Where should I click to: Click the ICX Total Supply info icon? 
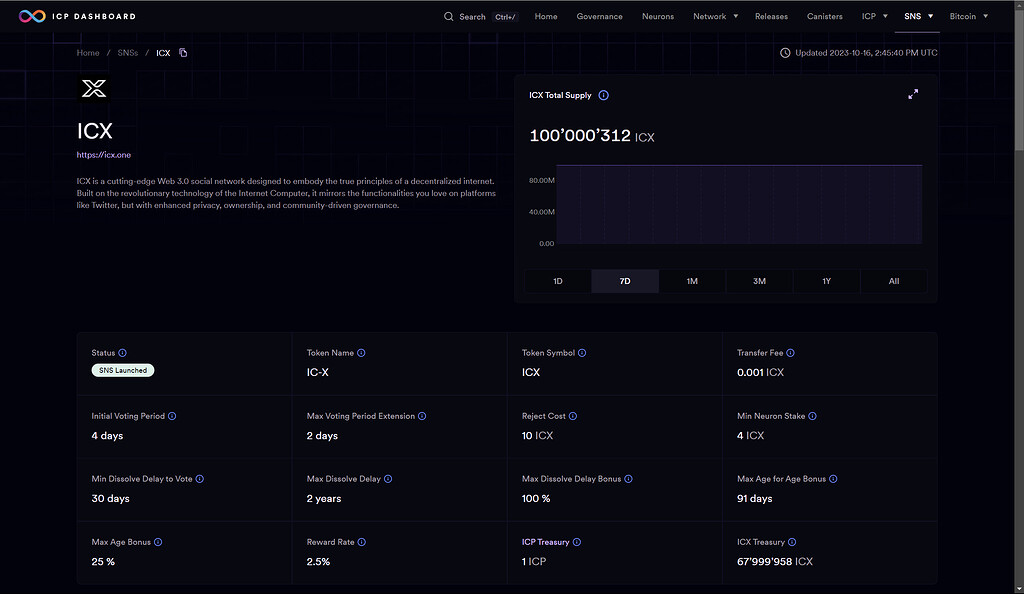[x=603, y=95]
